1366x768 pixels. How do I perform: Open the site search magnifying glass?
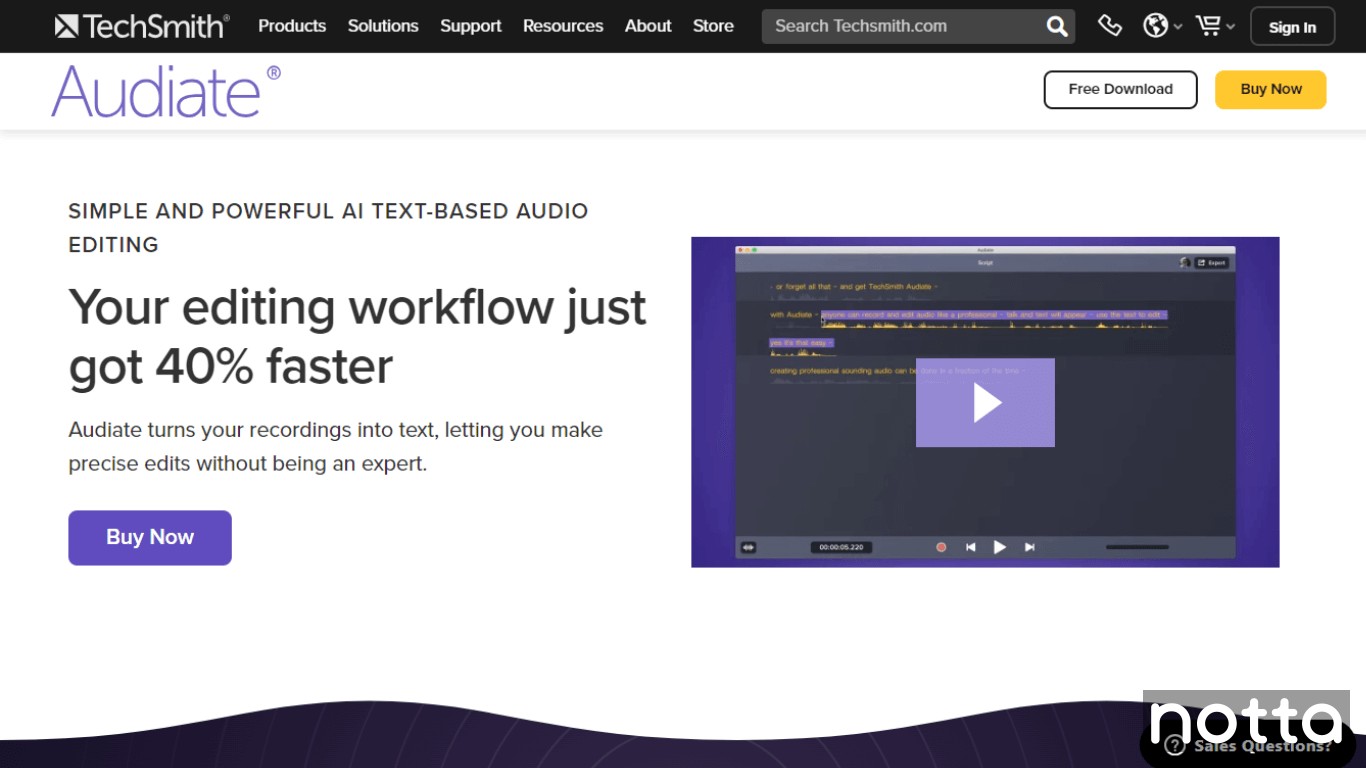tap(1056, 26)
